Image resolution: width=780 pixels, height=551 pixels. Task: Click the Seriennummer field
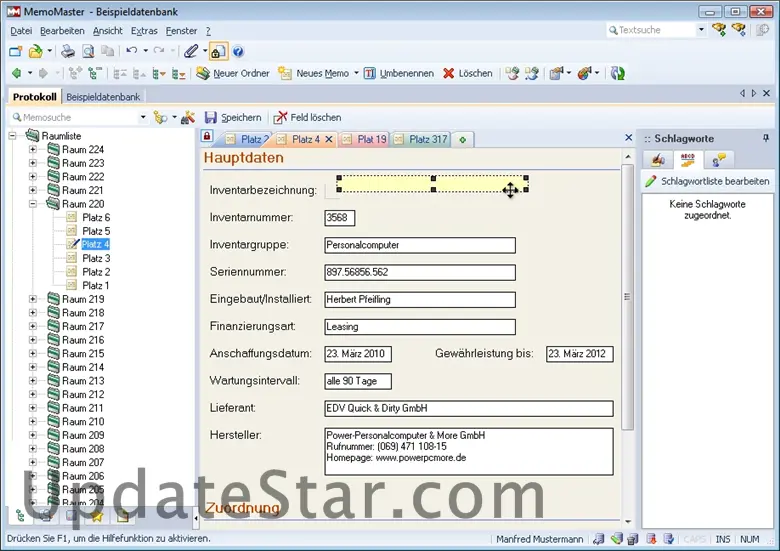tap(420, 273)
